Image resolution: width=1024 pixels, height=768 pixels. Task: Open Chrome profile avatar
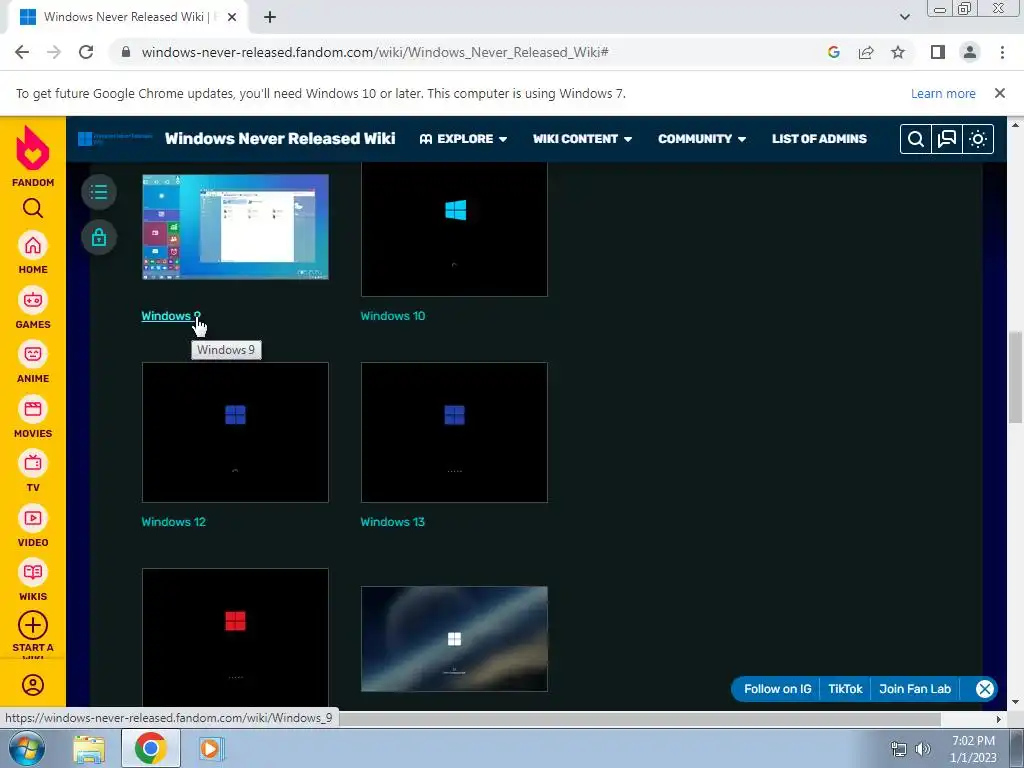[970, 52]
